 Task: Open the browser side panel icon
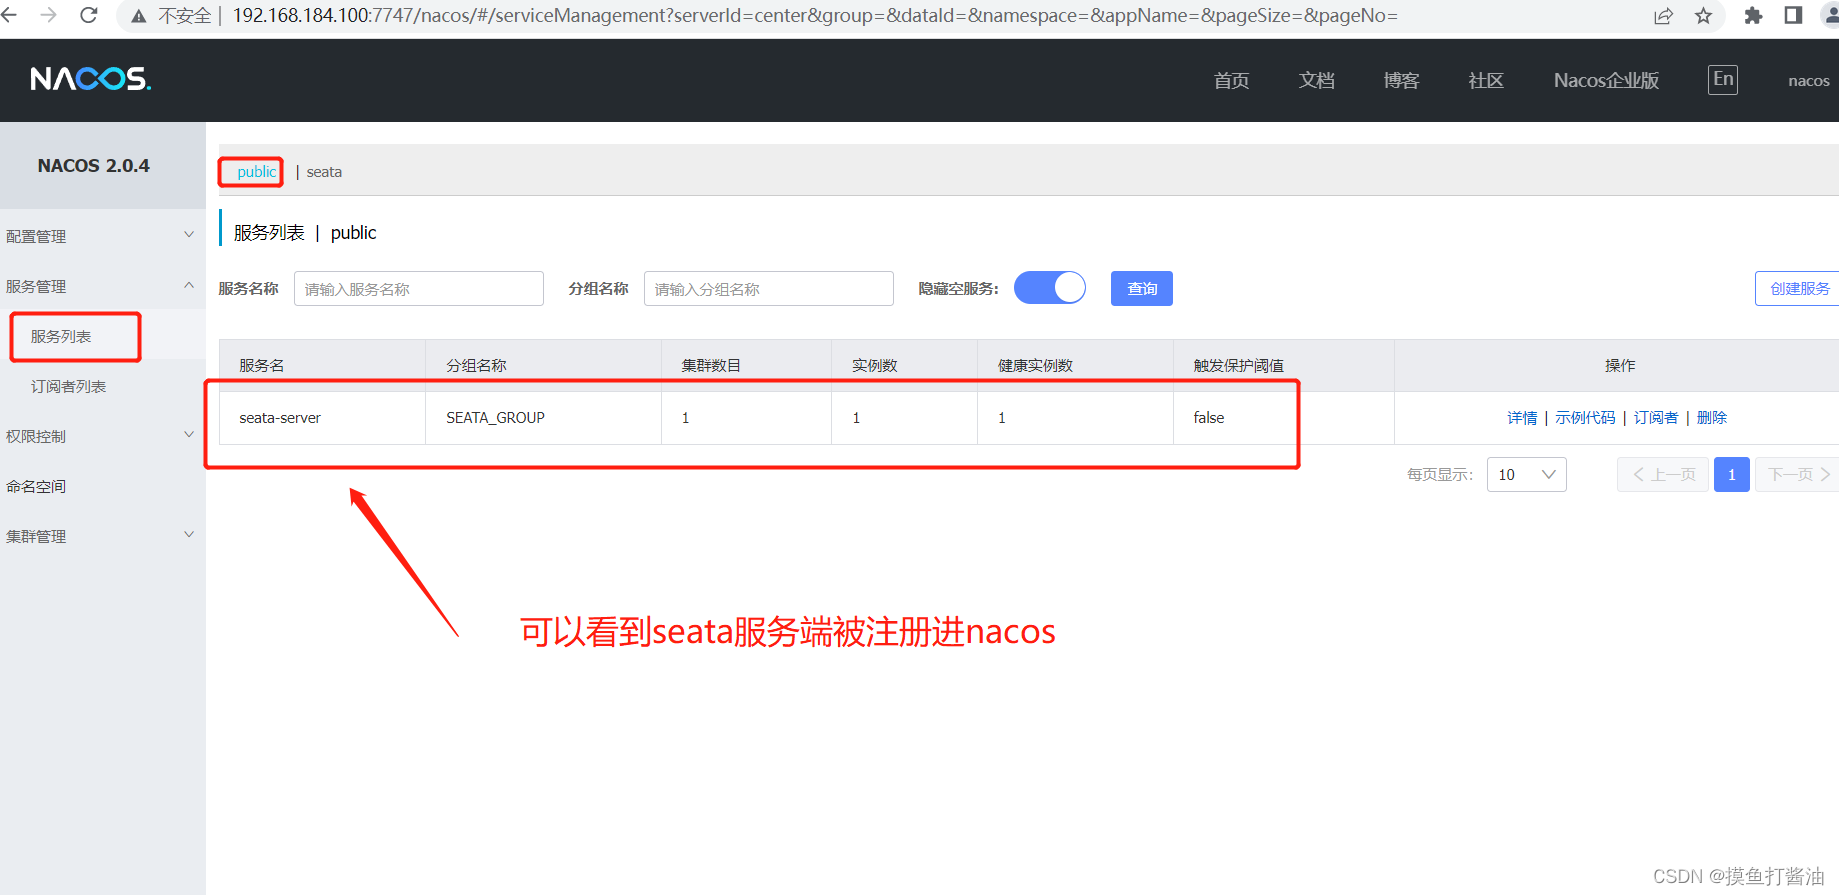pyautogui.click(x=1793, y=15)
